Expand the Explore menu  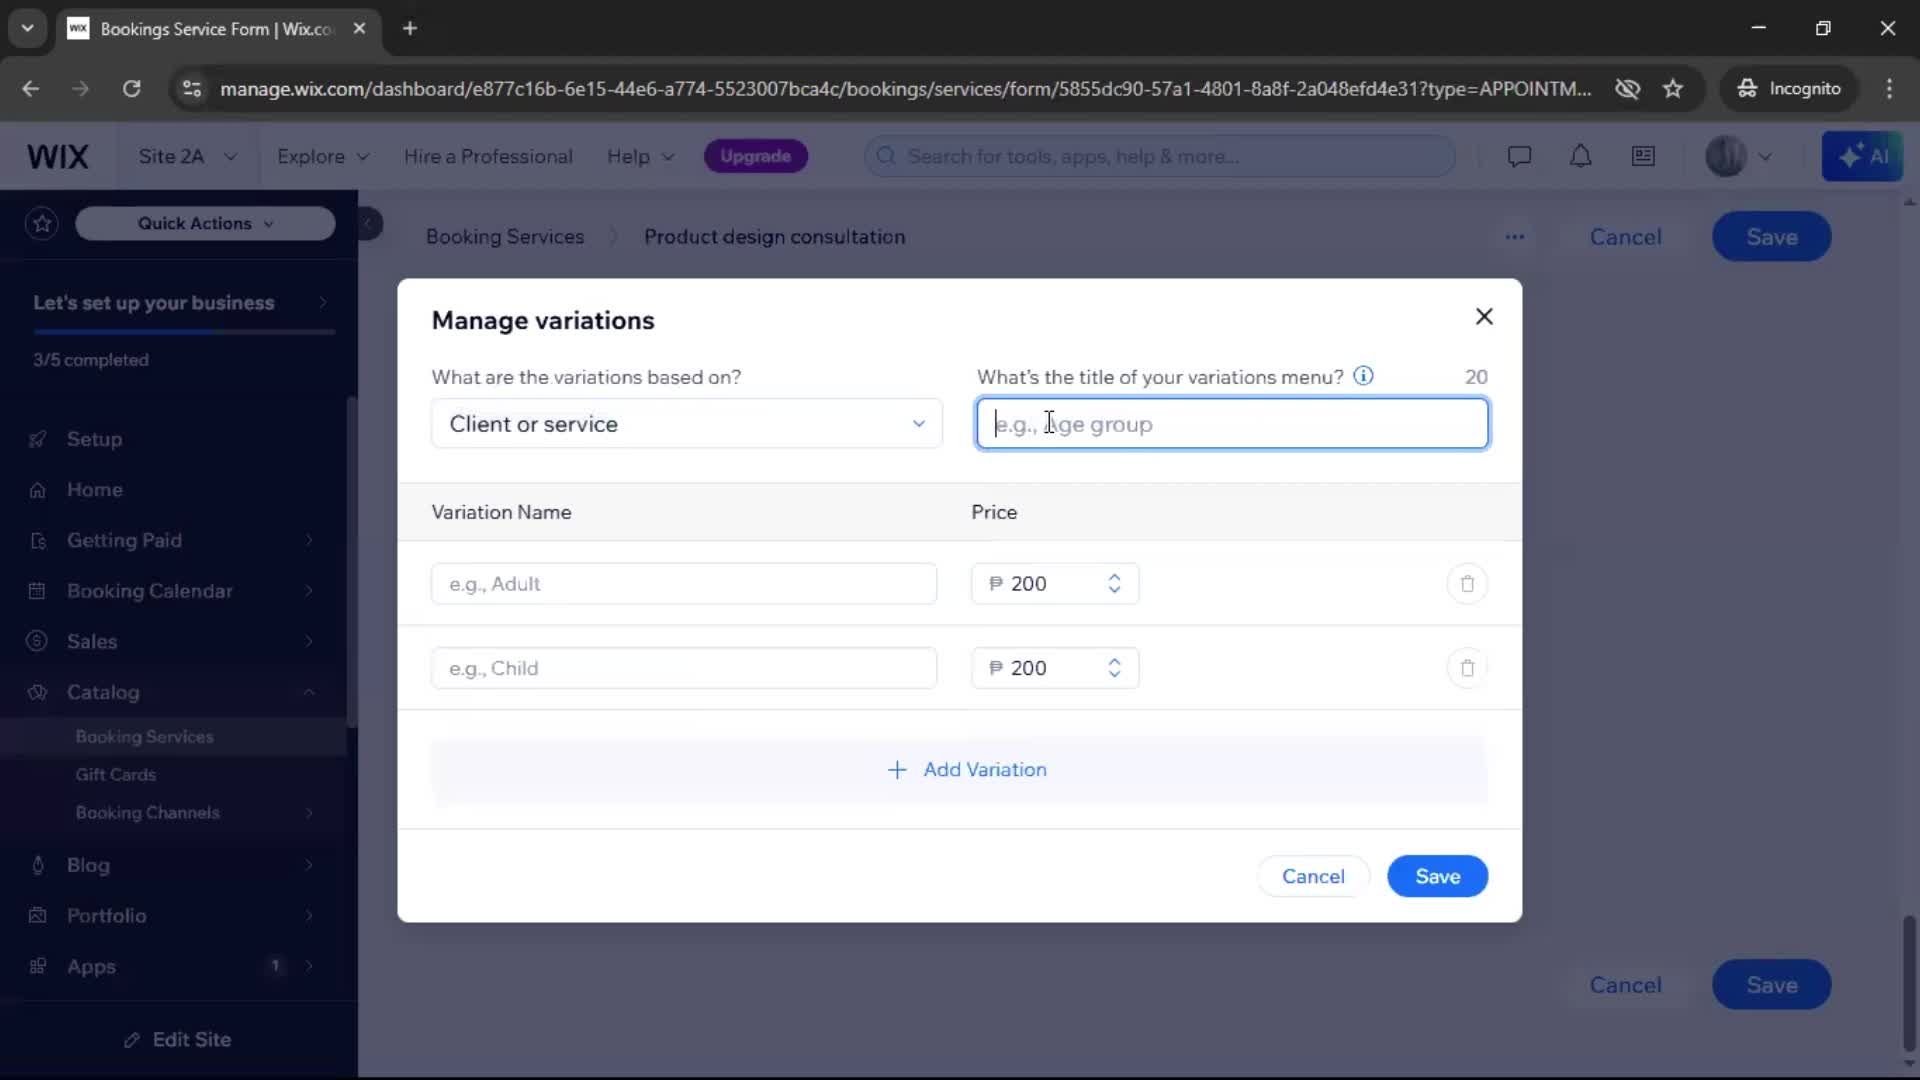click(x=323, y=156)
